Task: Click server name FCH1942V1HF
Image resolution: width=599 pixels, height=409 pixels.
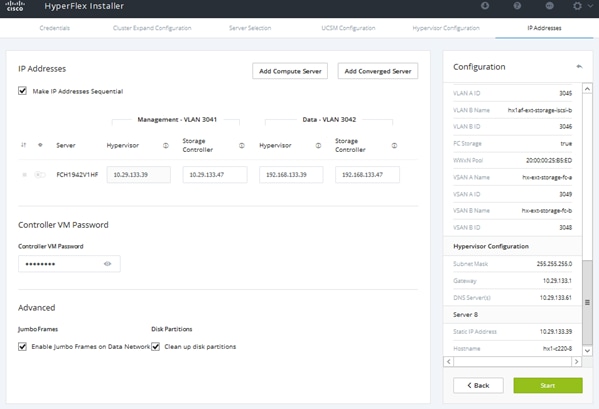Action: pos(77,175)
